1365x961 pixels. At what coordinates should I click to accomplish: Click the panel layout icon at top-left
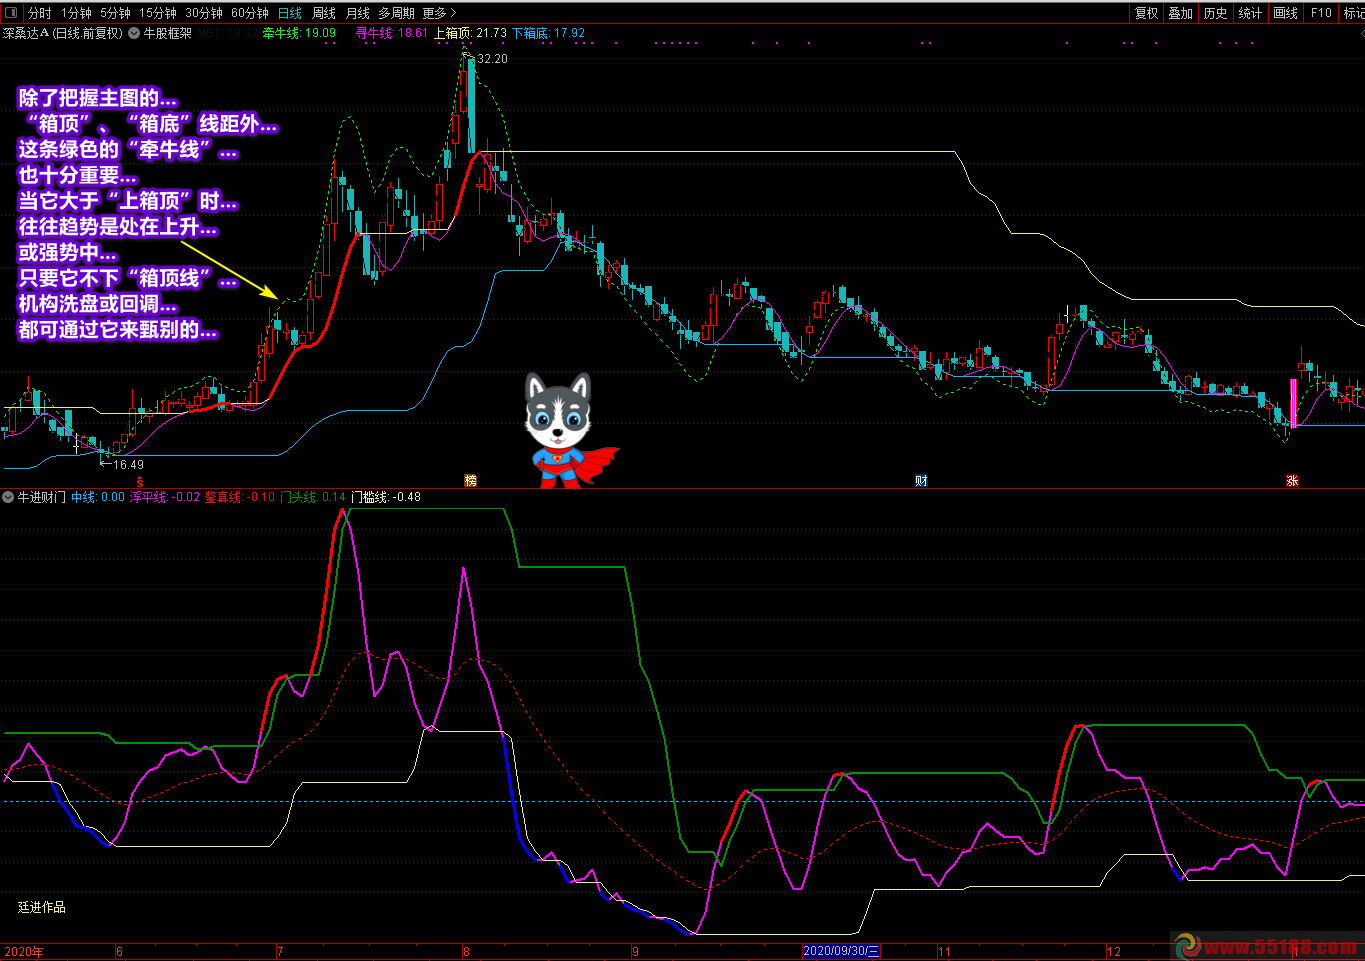pyautogui.click(x=11, y=13)
